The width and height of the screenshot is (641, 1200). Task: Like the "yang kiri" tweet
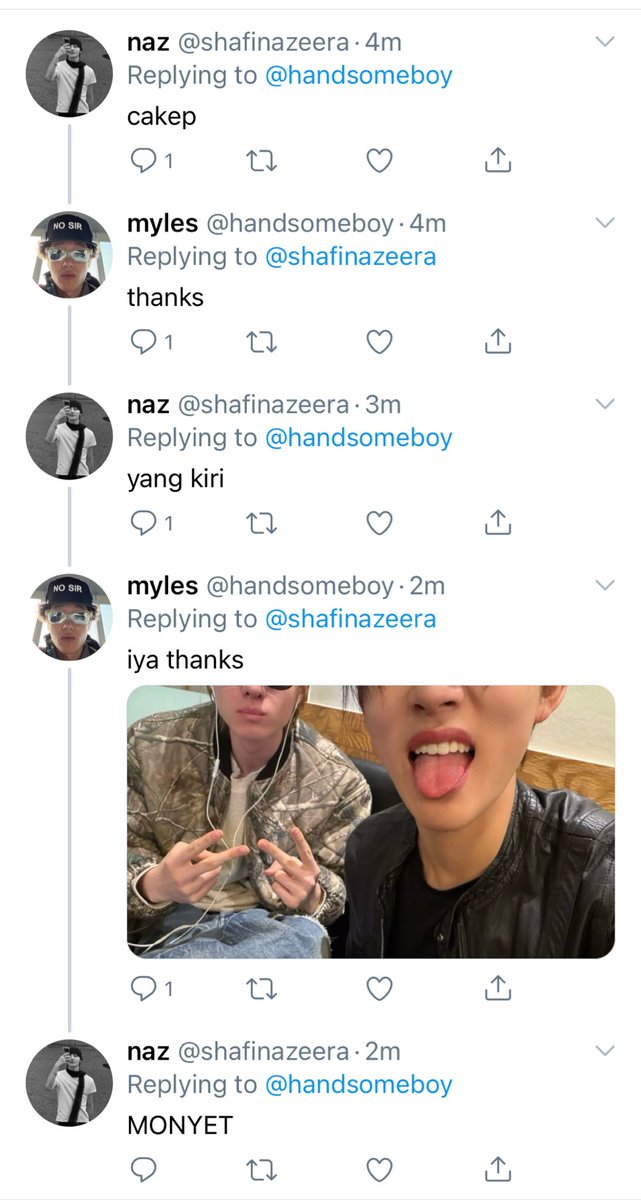[379, 523]
